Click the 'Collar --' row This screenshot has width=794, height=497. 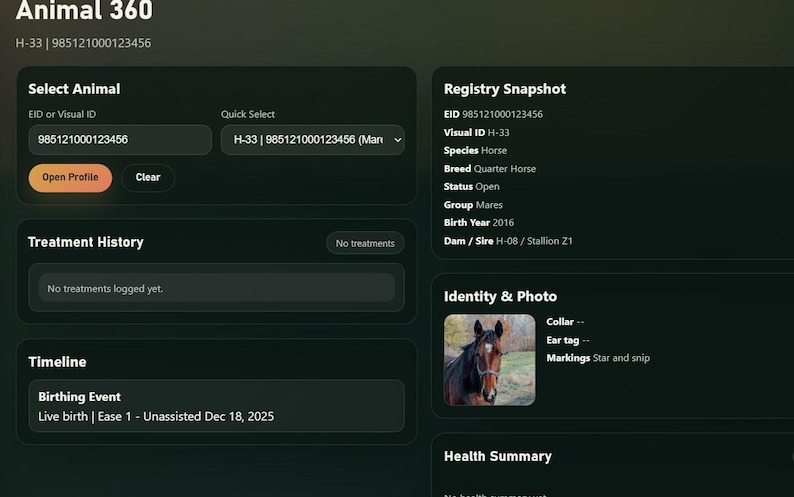pos(565,322)
